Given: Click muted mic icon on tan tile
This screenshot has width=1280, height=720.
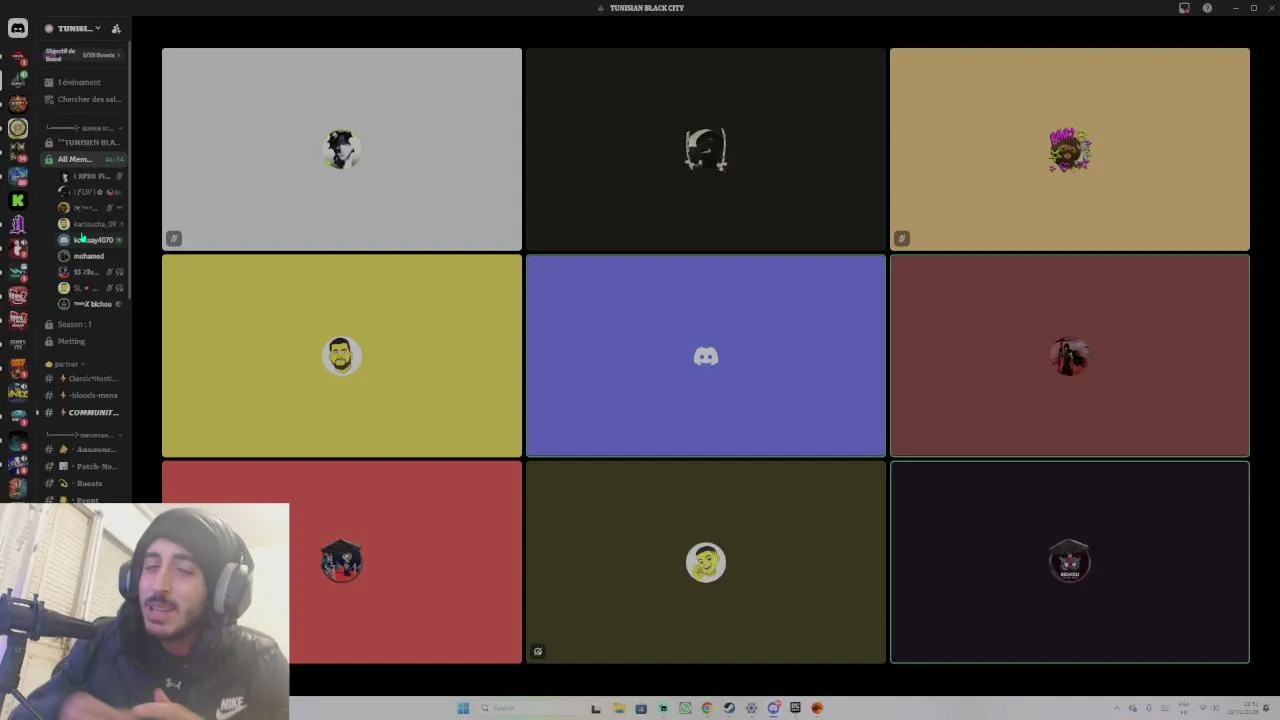Looking at the screenshot, I should (x=902, y=238).
